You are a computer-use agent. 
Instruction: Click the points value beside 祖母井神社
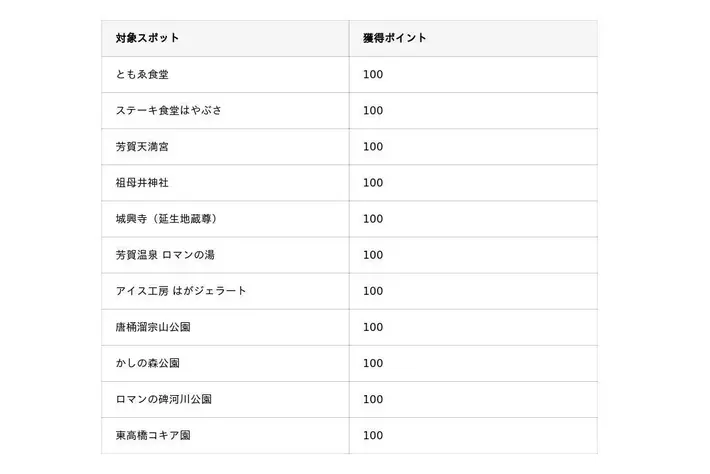click(373, 183)
